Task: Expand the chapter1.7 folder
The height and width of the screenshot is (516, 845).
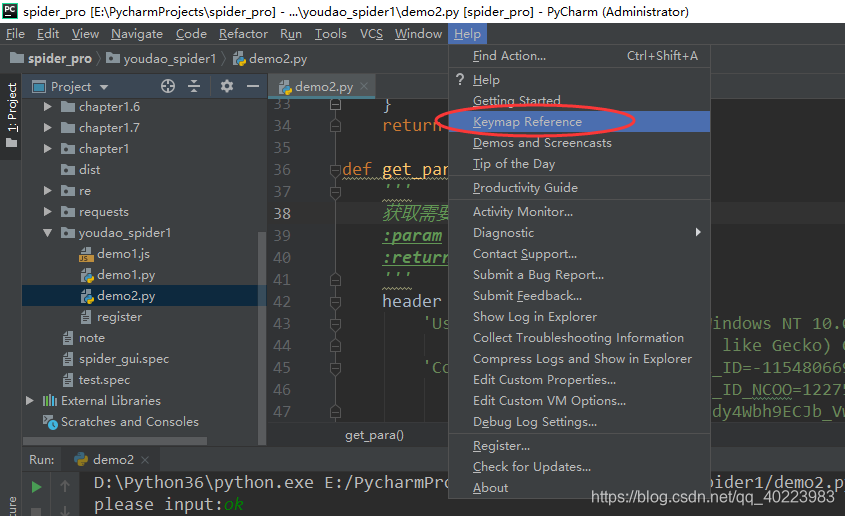Action: coord(47,128)
